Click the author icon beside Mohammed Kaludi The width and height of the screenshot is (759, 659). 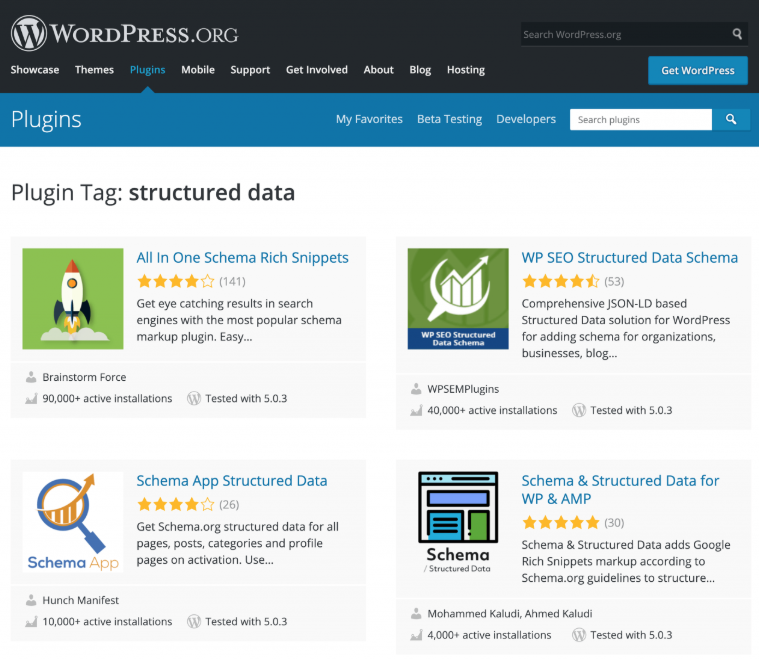tap(416, 613)
